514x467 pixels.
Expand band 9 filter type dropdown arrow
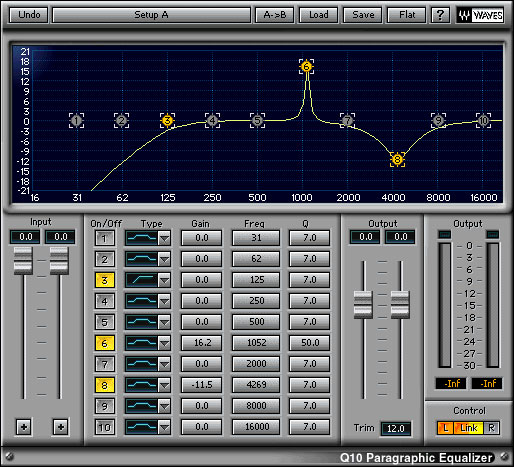tap(164, 406)
